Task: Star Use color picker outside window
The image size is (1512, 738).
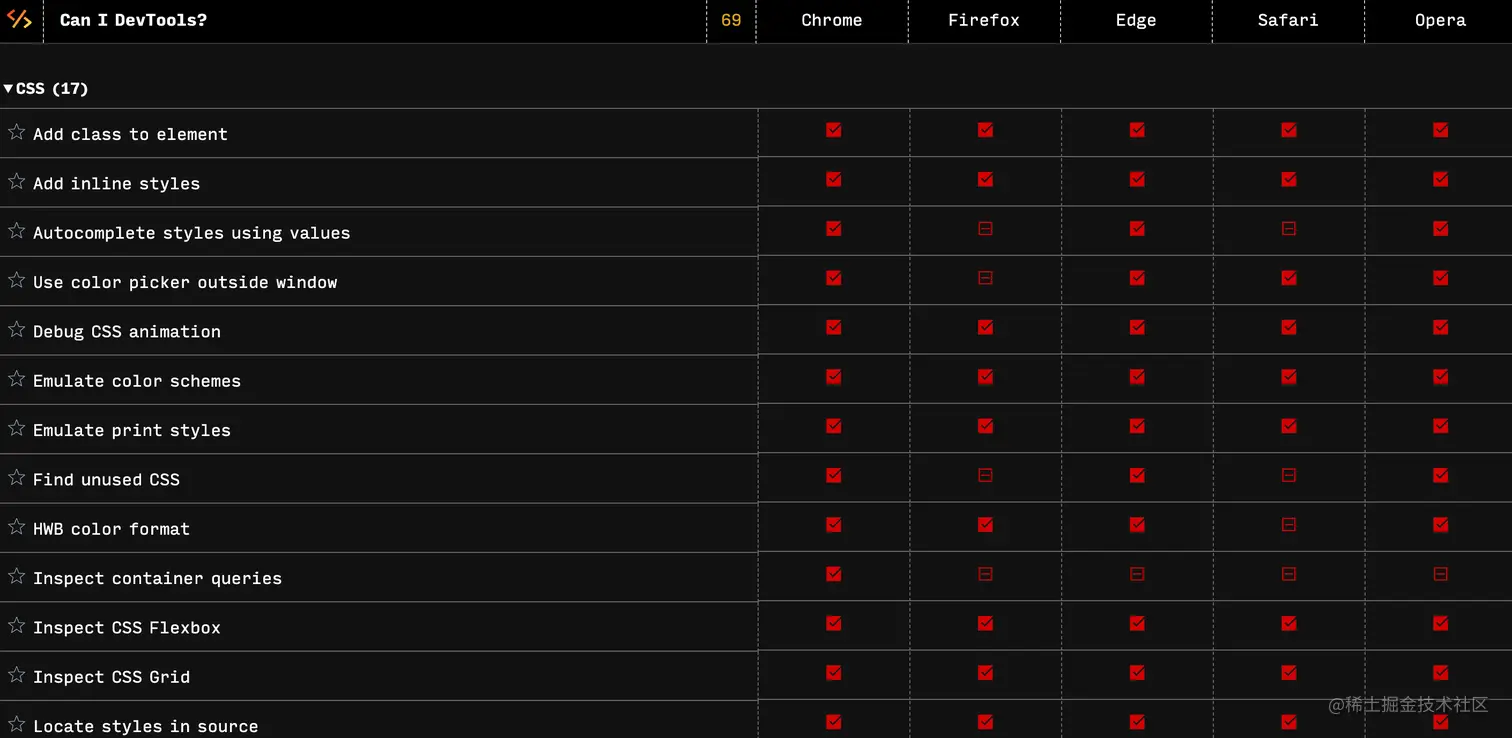Action: pos(16,280)
